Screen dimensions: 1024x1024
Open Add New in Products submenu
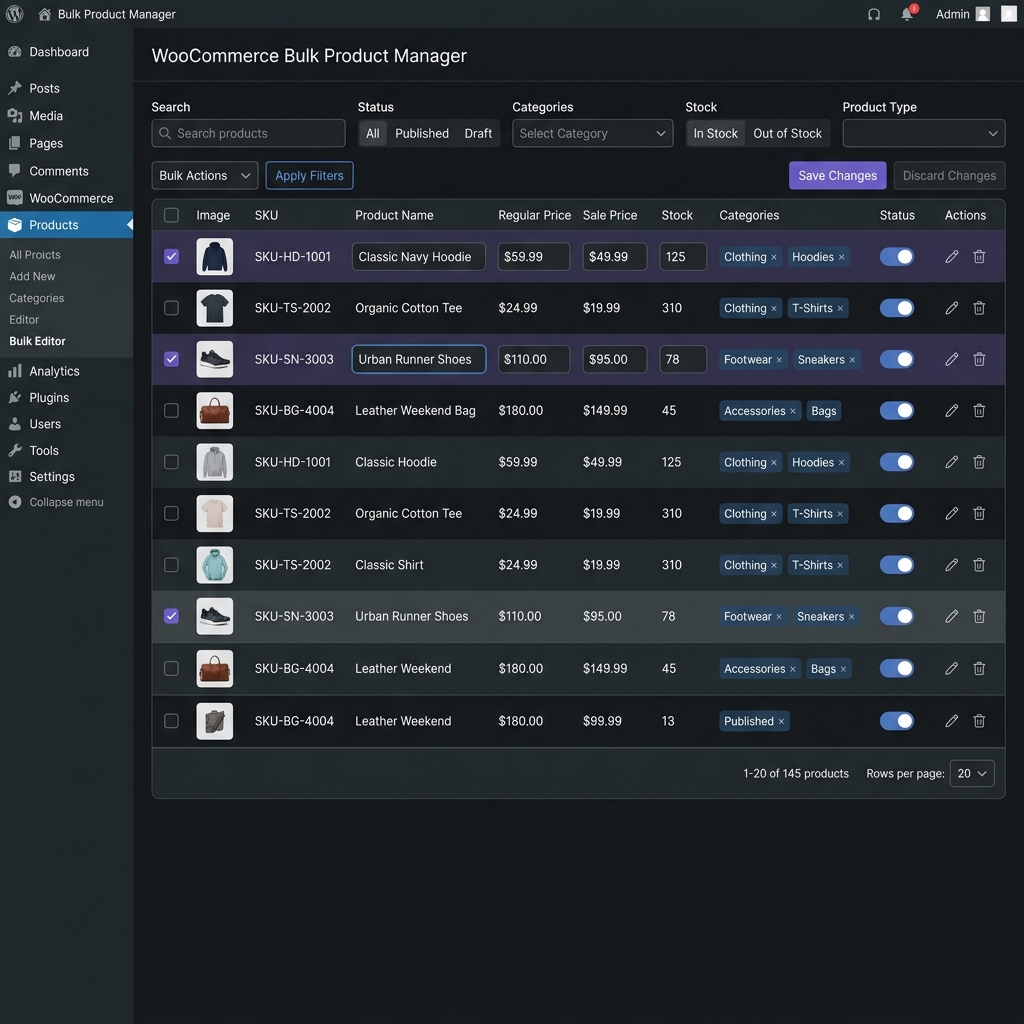tap(32, 276)
